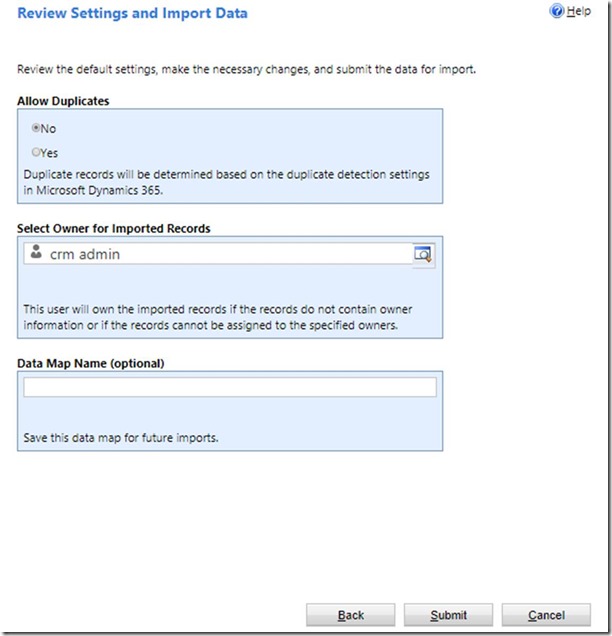Go back with the Back button
The height and width of the screenshot is (636, 612).
coord(350,615)
